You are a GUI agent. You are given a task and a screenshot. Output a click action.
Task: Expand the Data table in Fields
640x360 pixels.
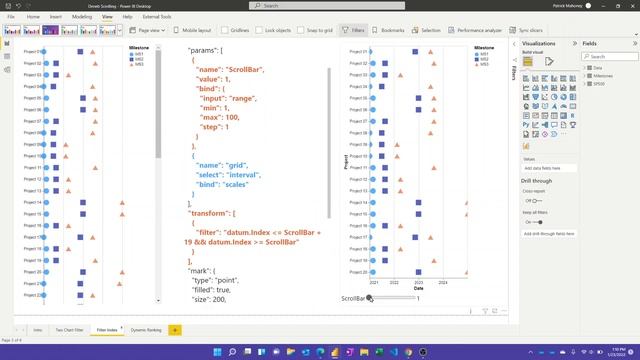tap(584, 68)
